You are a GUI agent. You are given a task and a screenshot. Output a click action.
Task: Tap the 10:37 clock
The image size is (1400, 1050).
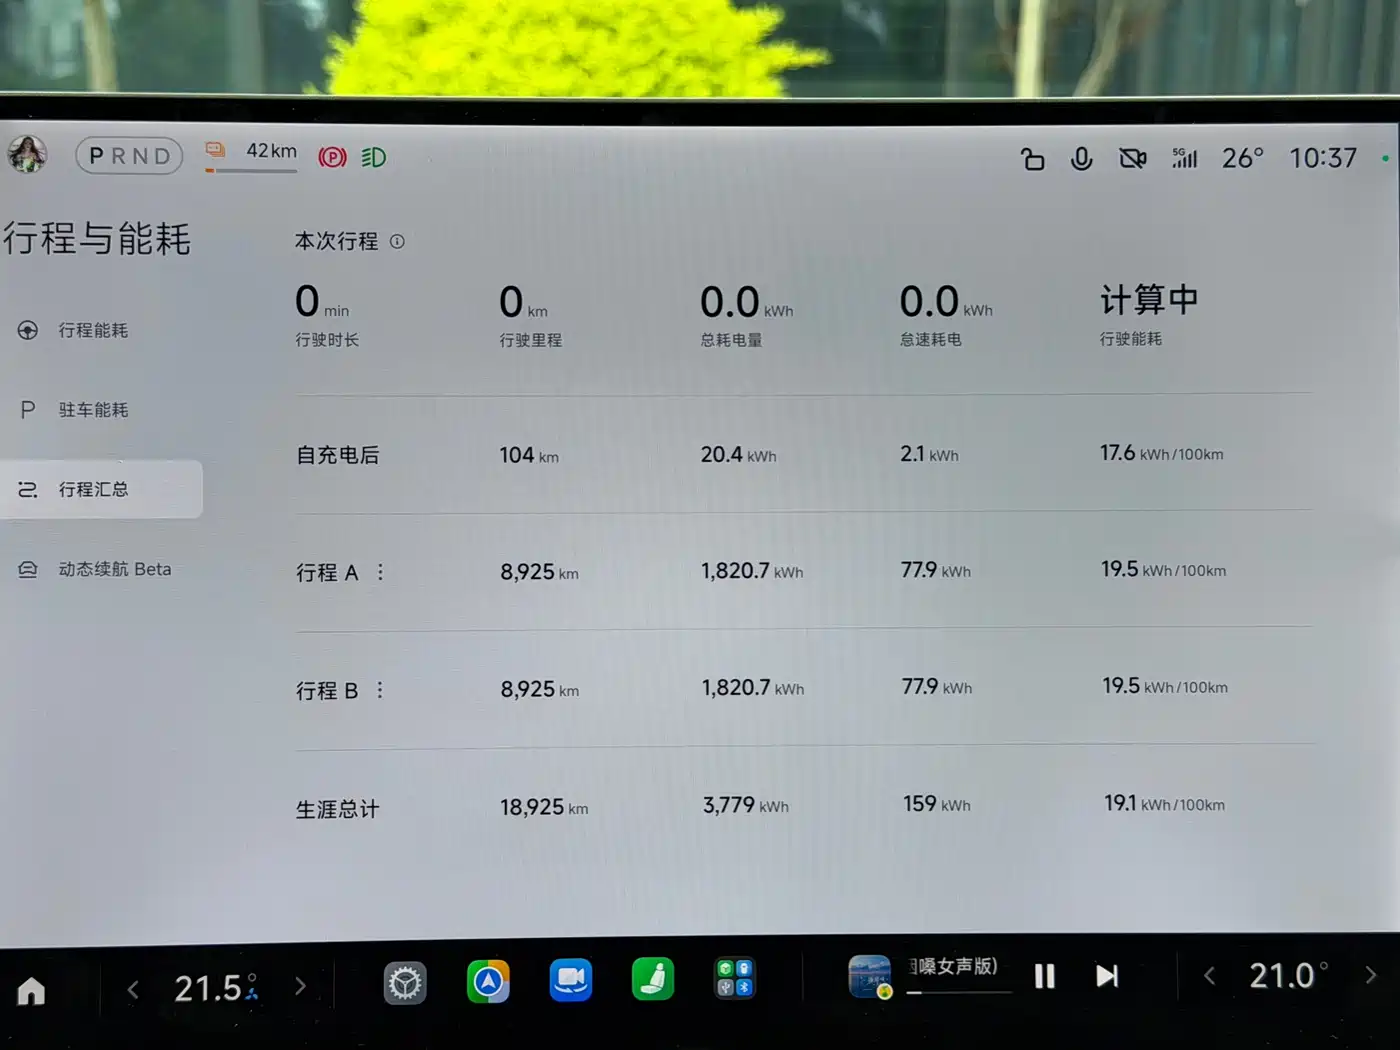(x=1322, y=158)
